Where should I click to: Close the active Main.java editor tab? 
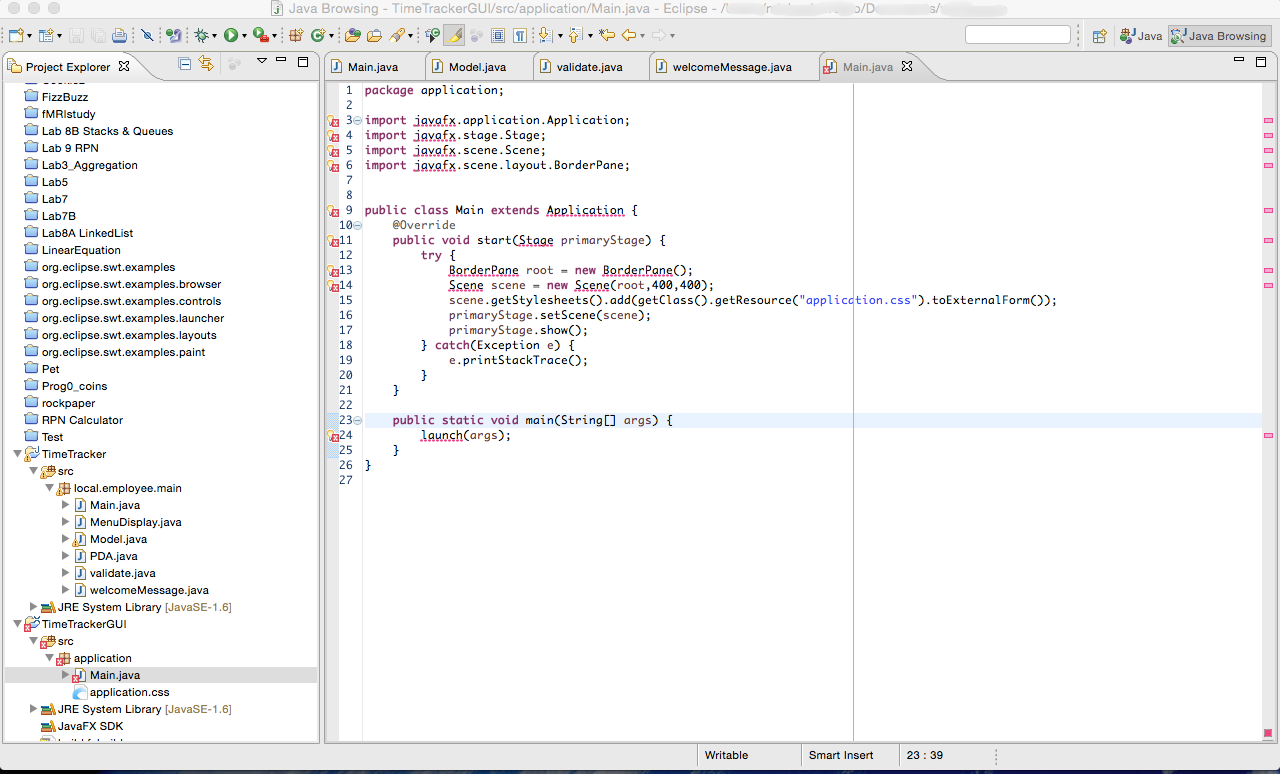(907, 67)
